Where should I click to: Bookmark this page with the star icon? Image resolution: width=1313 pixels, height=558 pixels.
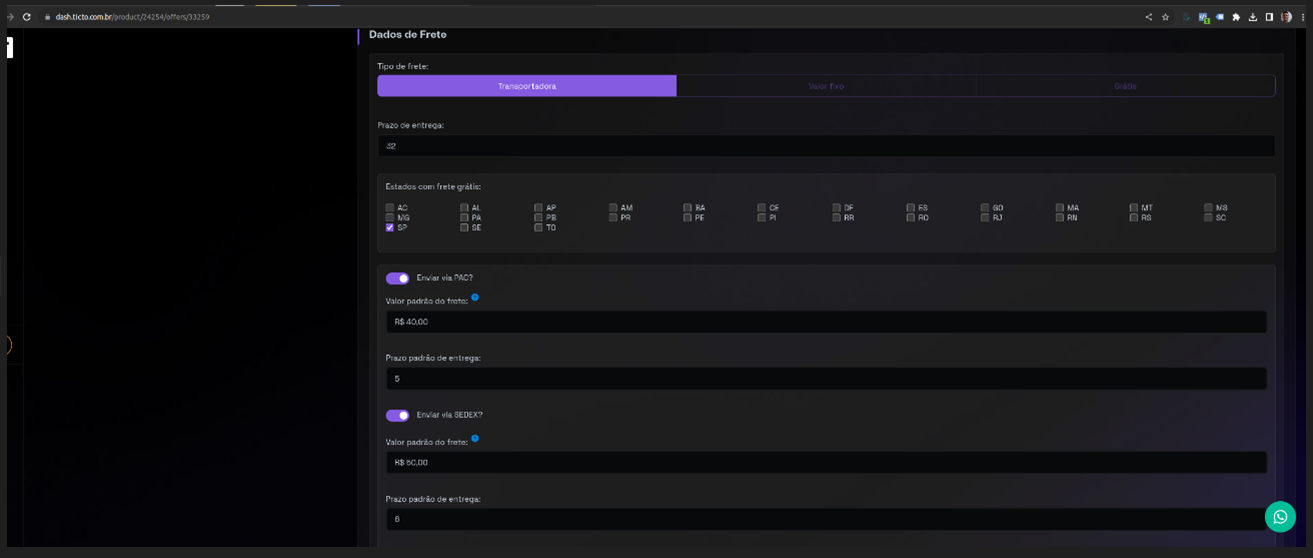click(1165, 17)
